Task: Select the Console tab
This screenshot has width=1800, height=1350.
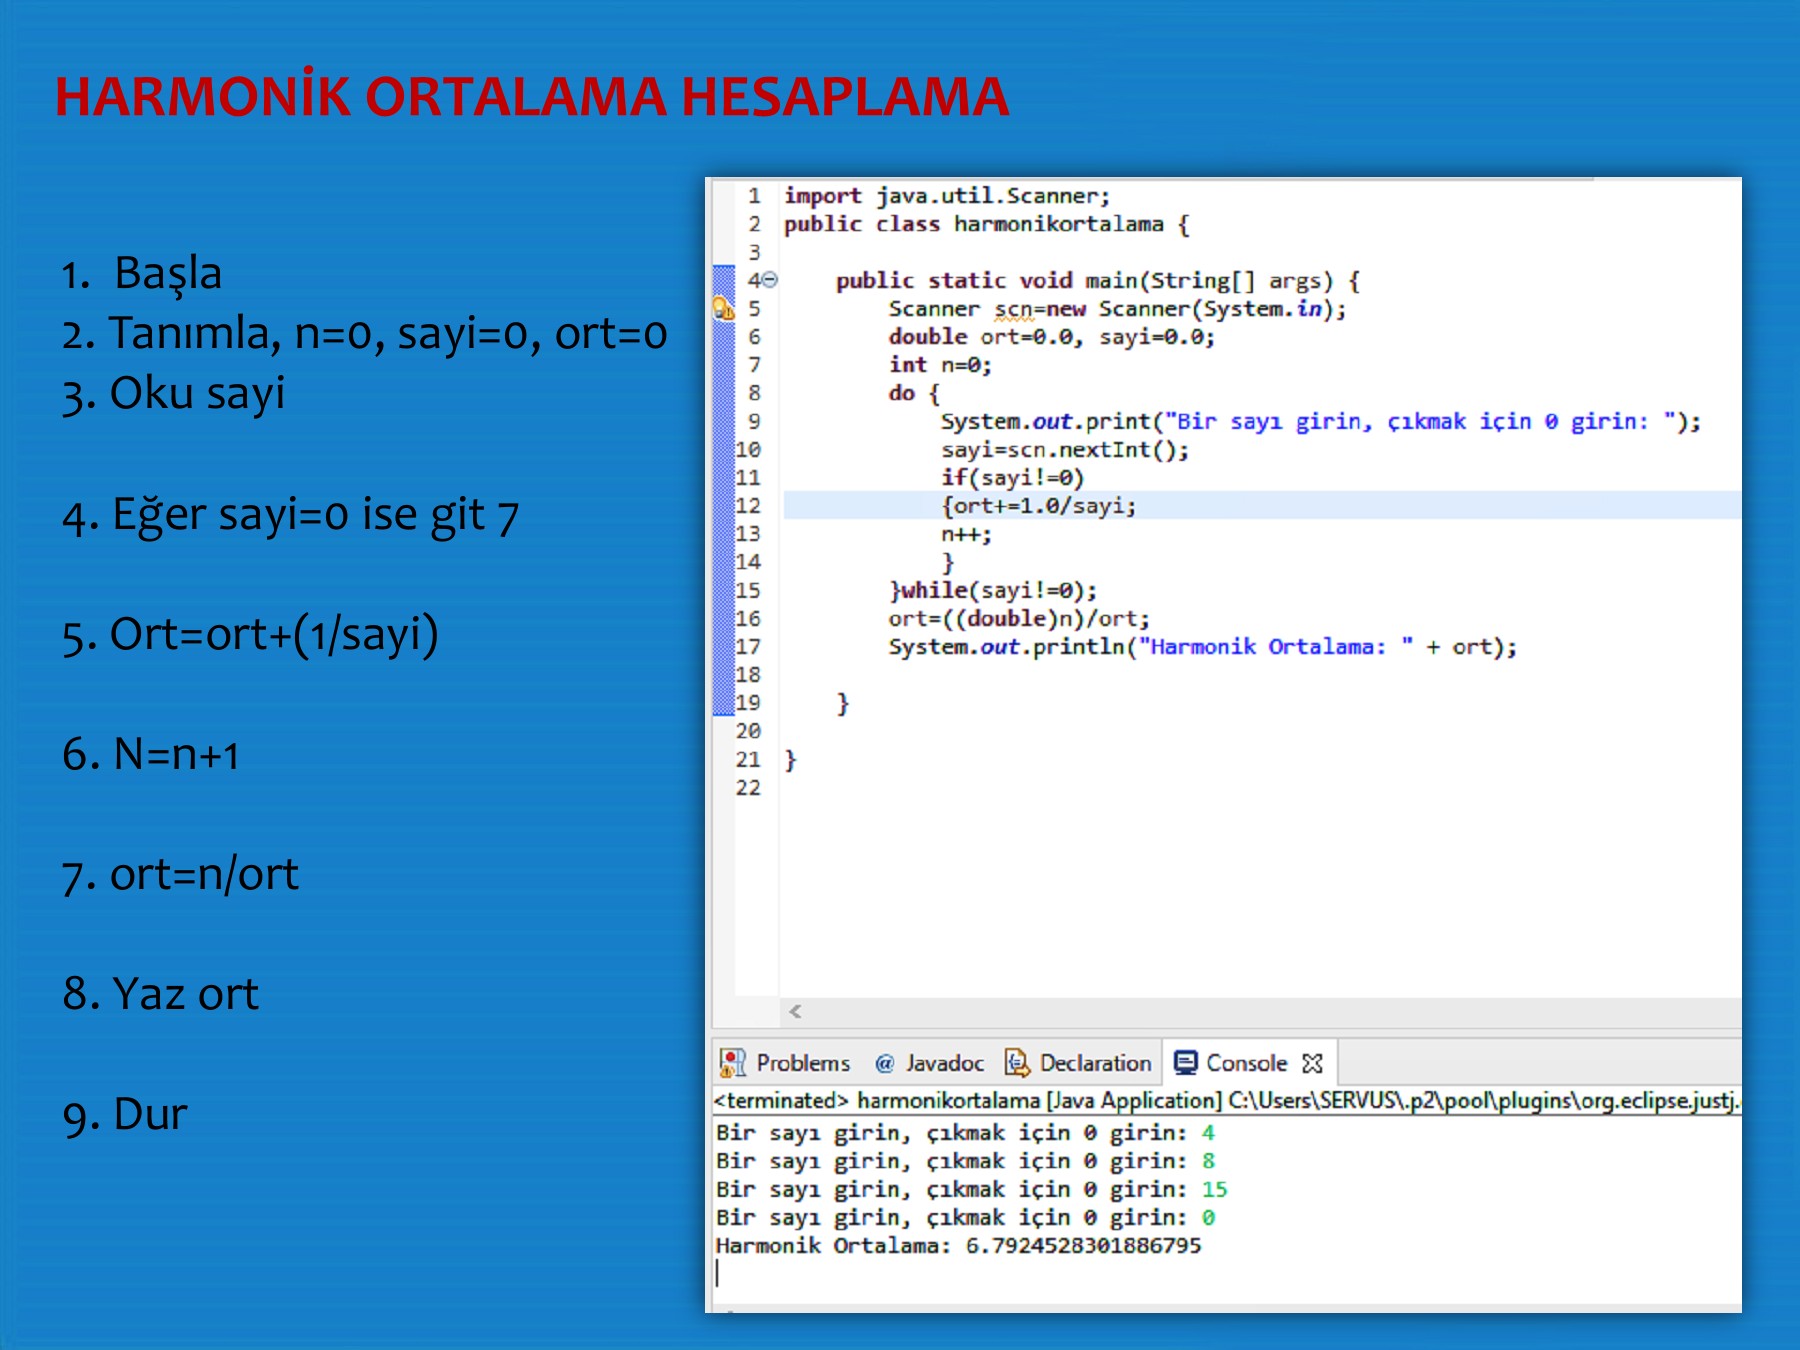Action: click(x=1245, y=1063)
